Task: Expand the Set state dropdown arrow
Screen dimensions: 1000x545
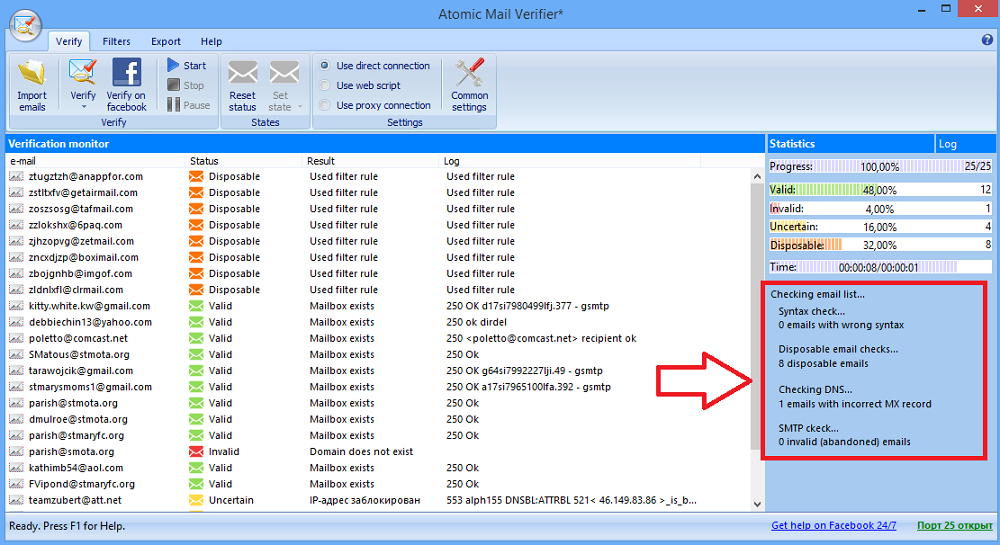Action: click(300, 107)
